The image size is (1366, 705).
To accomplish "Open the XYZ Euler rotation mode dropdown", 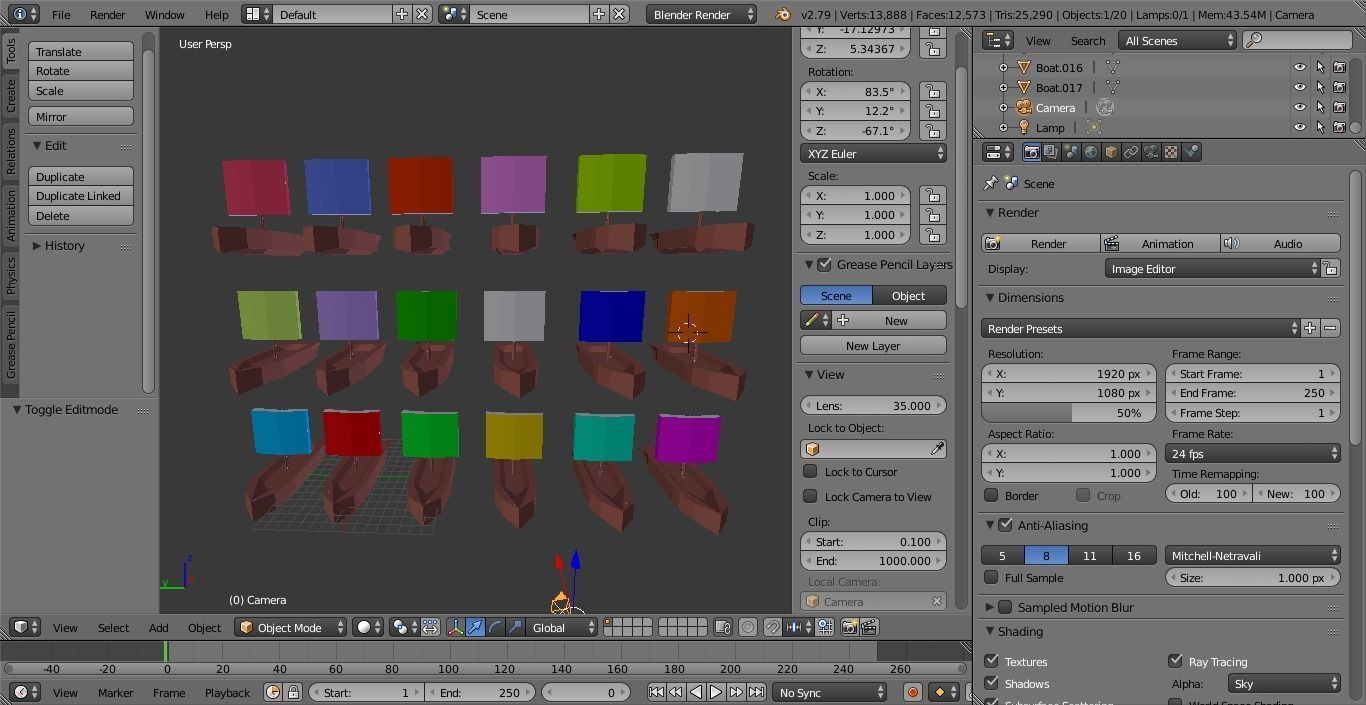I will click(x=873, y=153).
